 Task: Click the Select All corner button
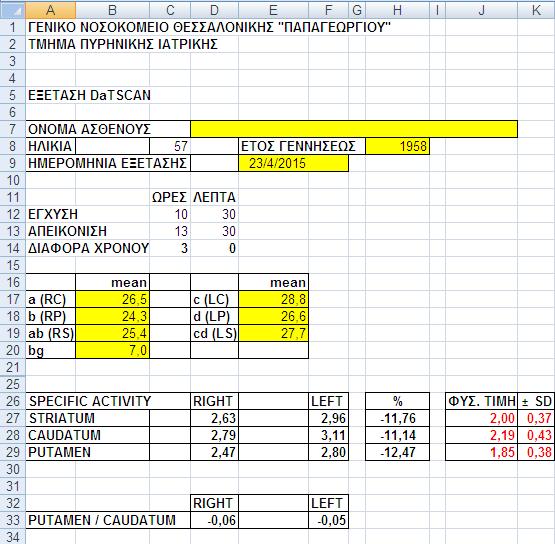point(13,10)
